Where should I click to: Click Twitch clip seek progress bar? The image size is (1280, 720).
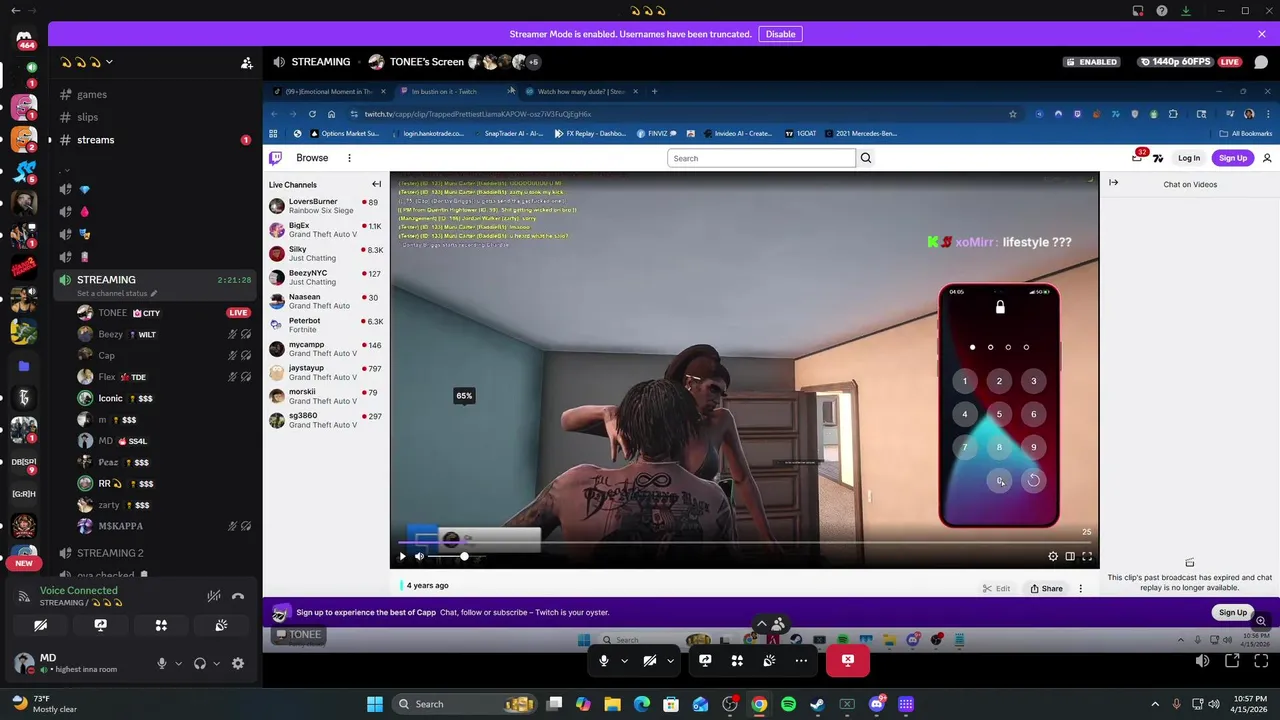pyautogui.click(x=744, y=544)
